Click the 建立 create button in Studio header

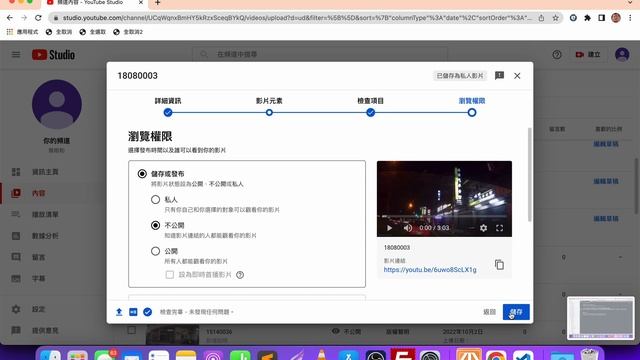tap(588, 54)
